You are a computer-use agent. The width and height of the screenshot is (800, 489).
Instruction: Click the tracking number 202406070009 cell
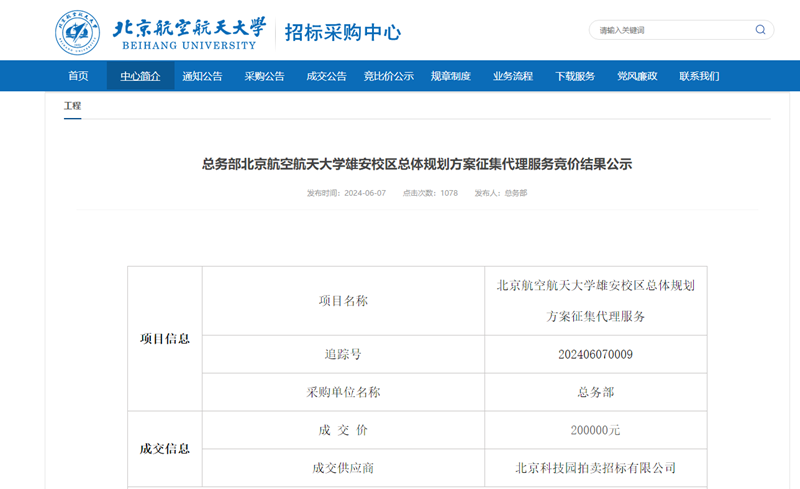click(595, 354)
